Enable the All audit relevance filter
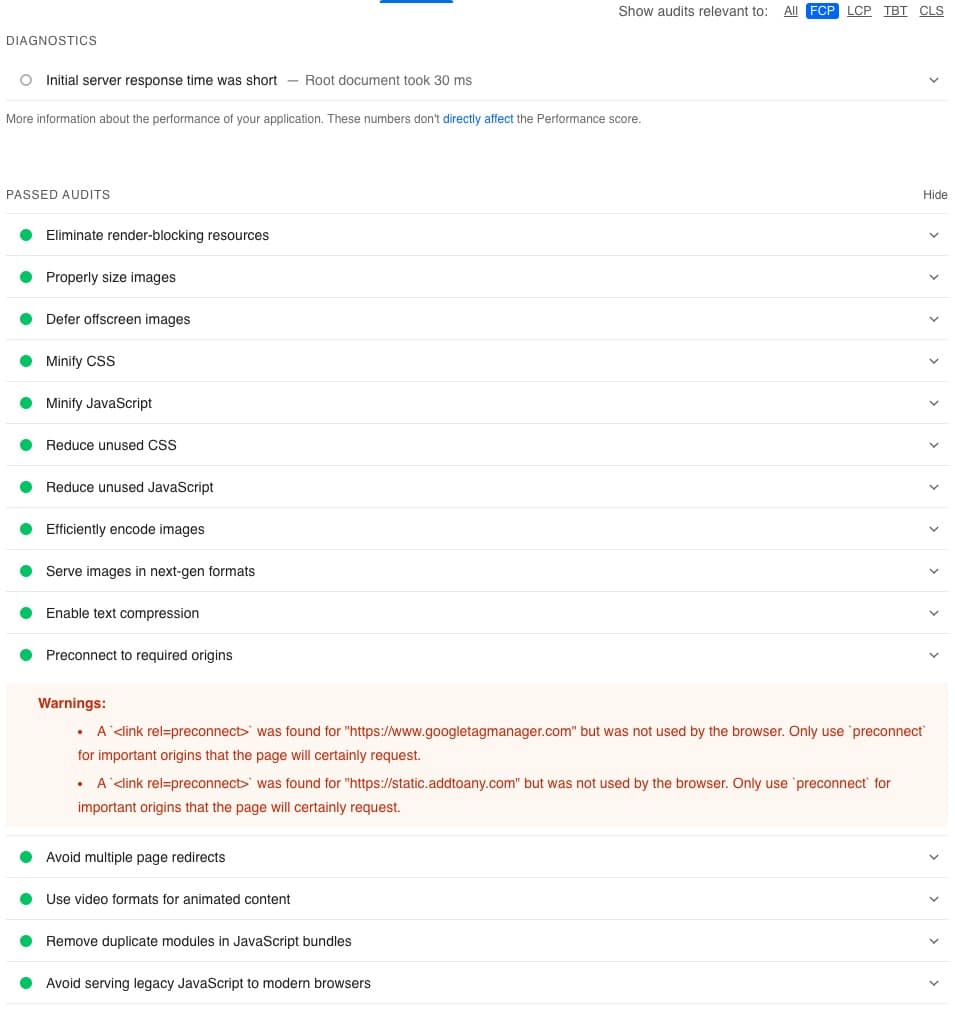The image size is (955, 1015). [x=790, y=11]
